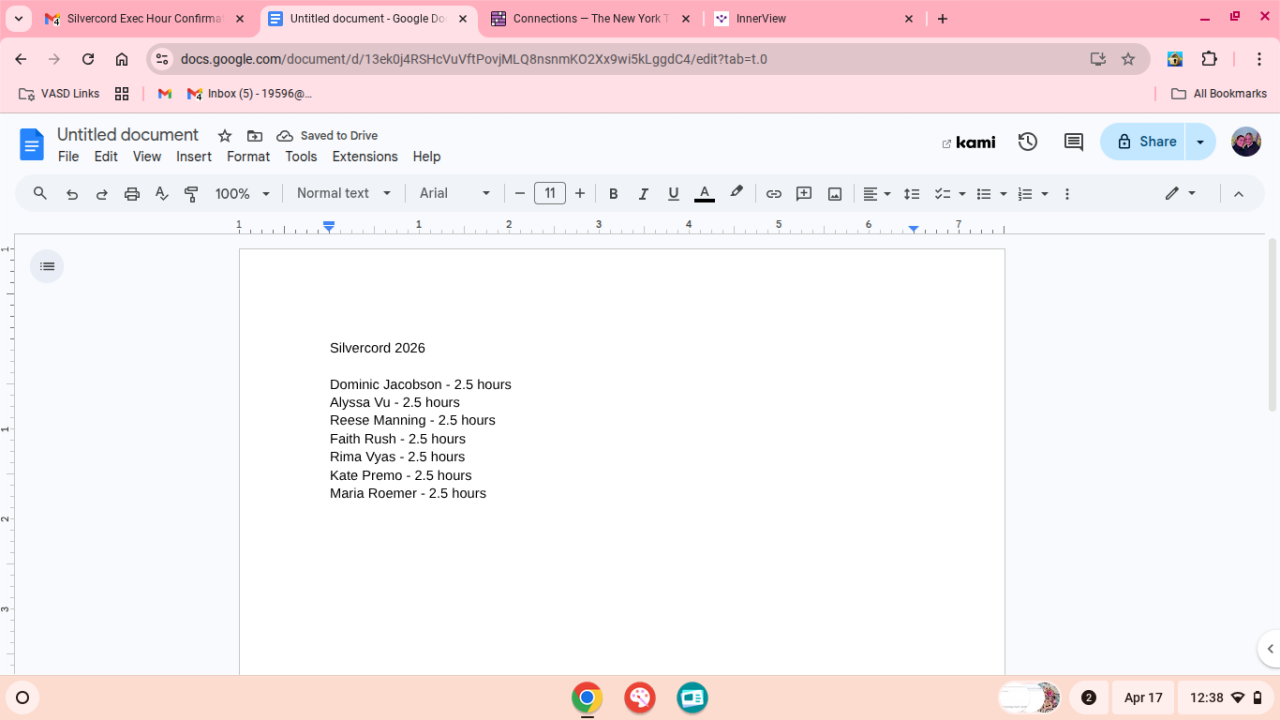1280x720 pixels.
Task: Add a comment from the toolbar
Action: pyautogui.click(x=804, y=194)
